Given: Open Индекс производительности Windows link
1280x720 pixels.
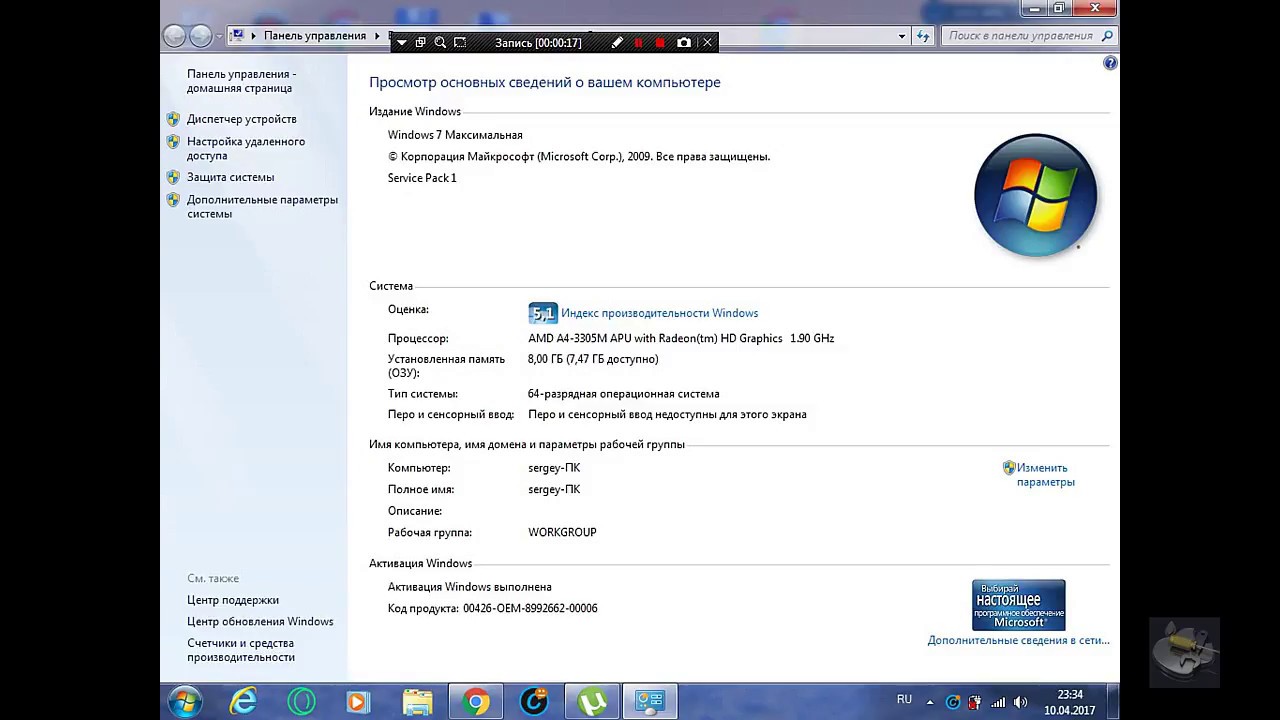Looking at the screenshot, I should pos(659,313).
